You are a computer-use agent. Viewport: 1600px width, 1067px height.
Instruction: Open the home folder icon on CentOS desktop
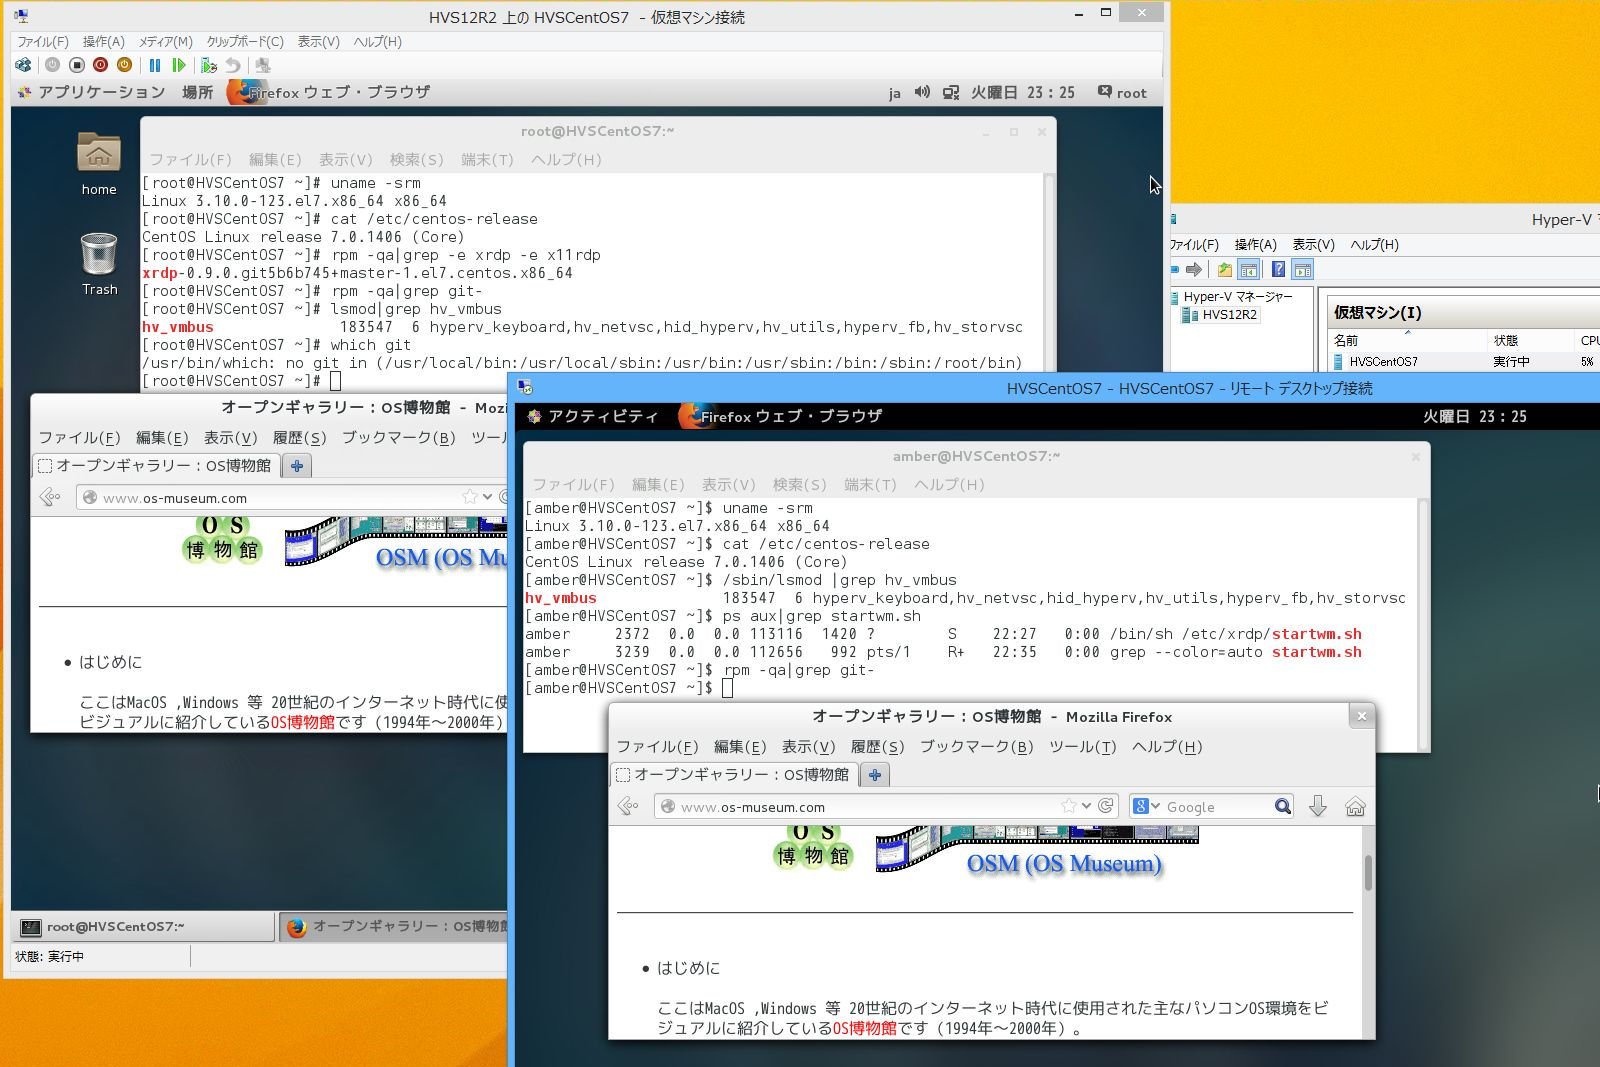pyautogui.click(x=99, y=154)
